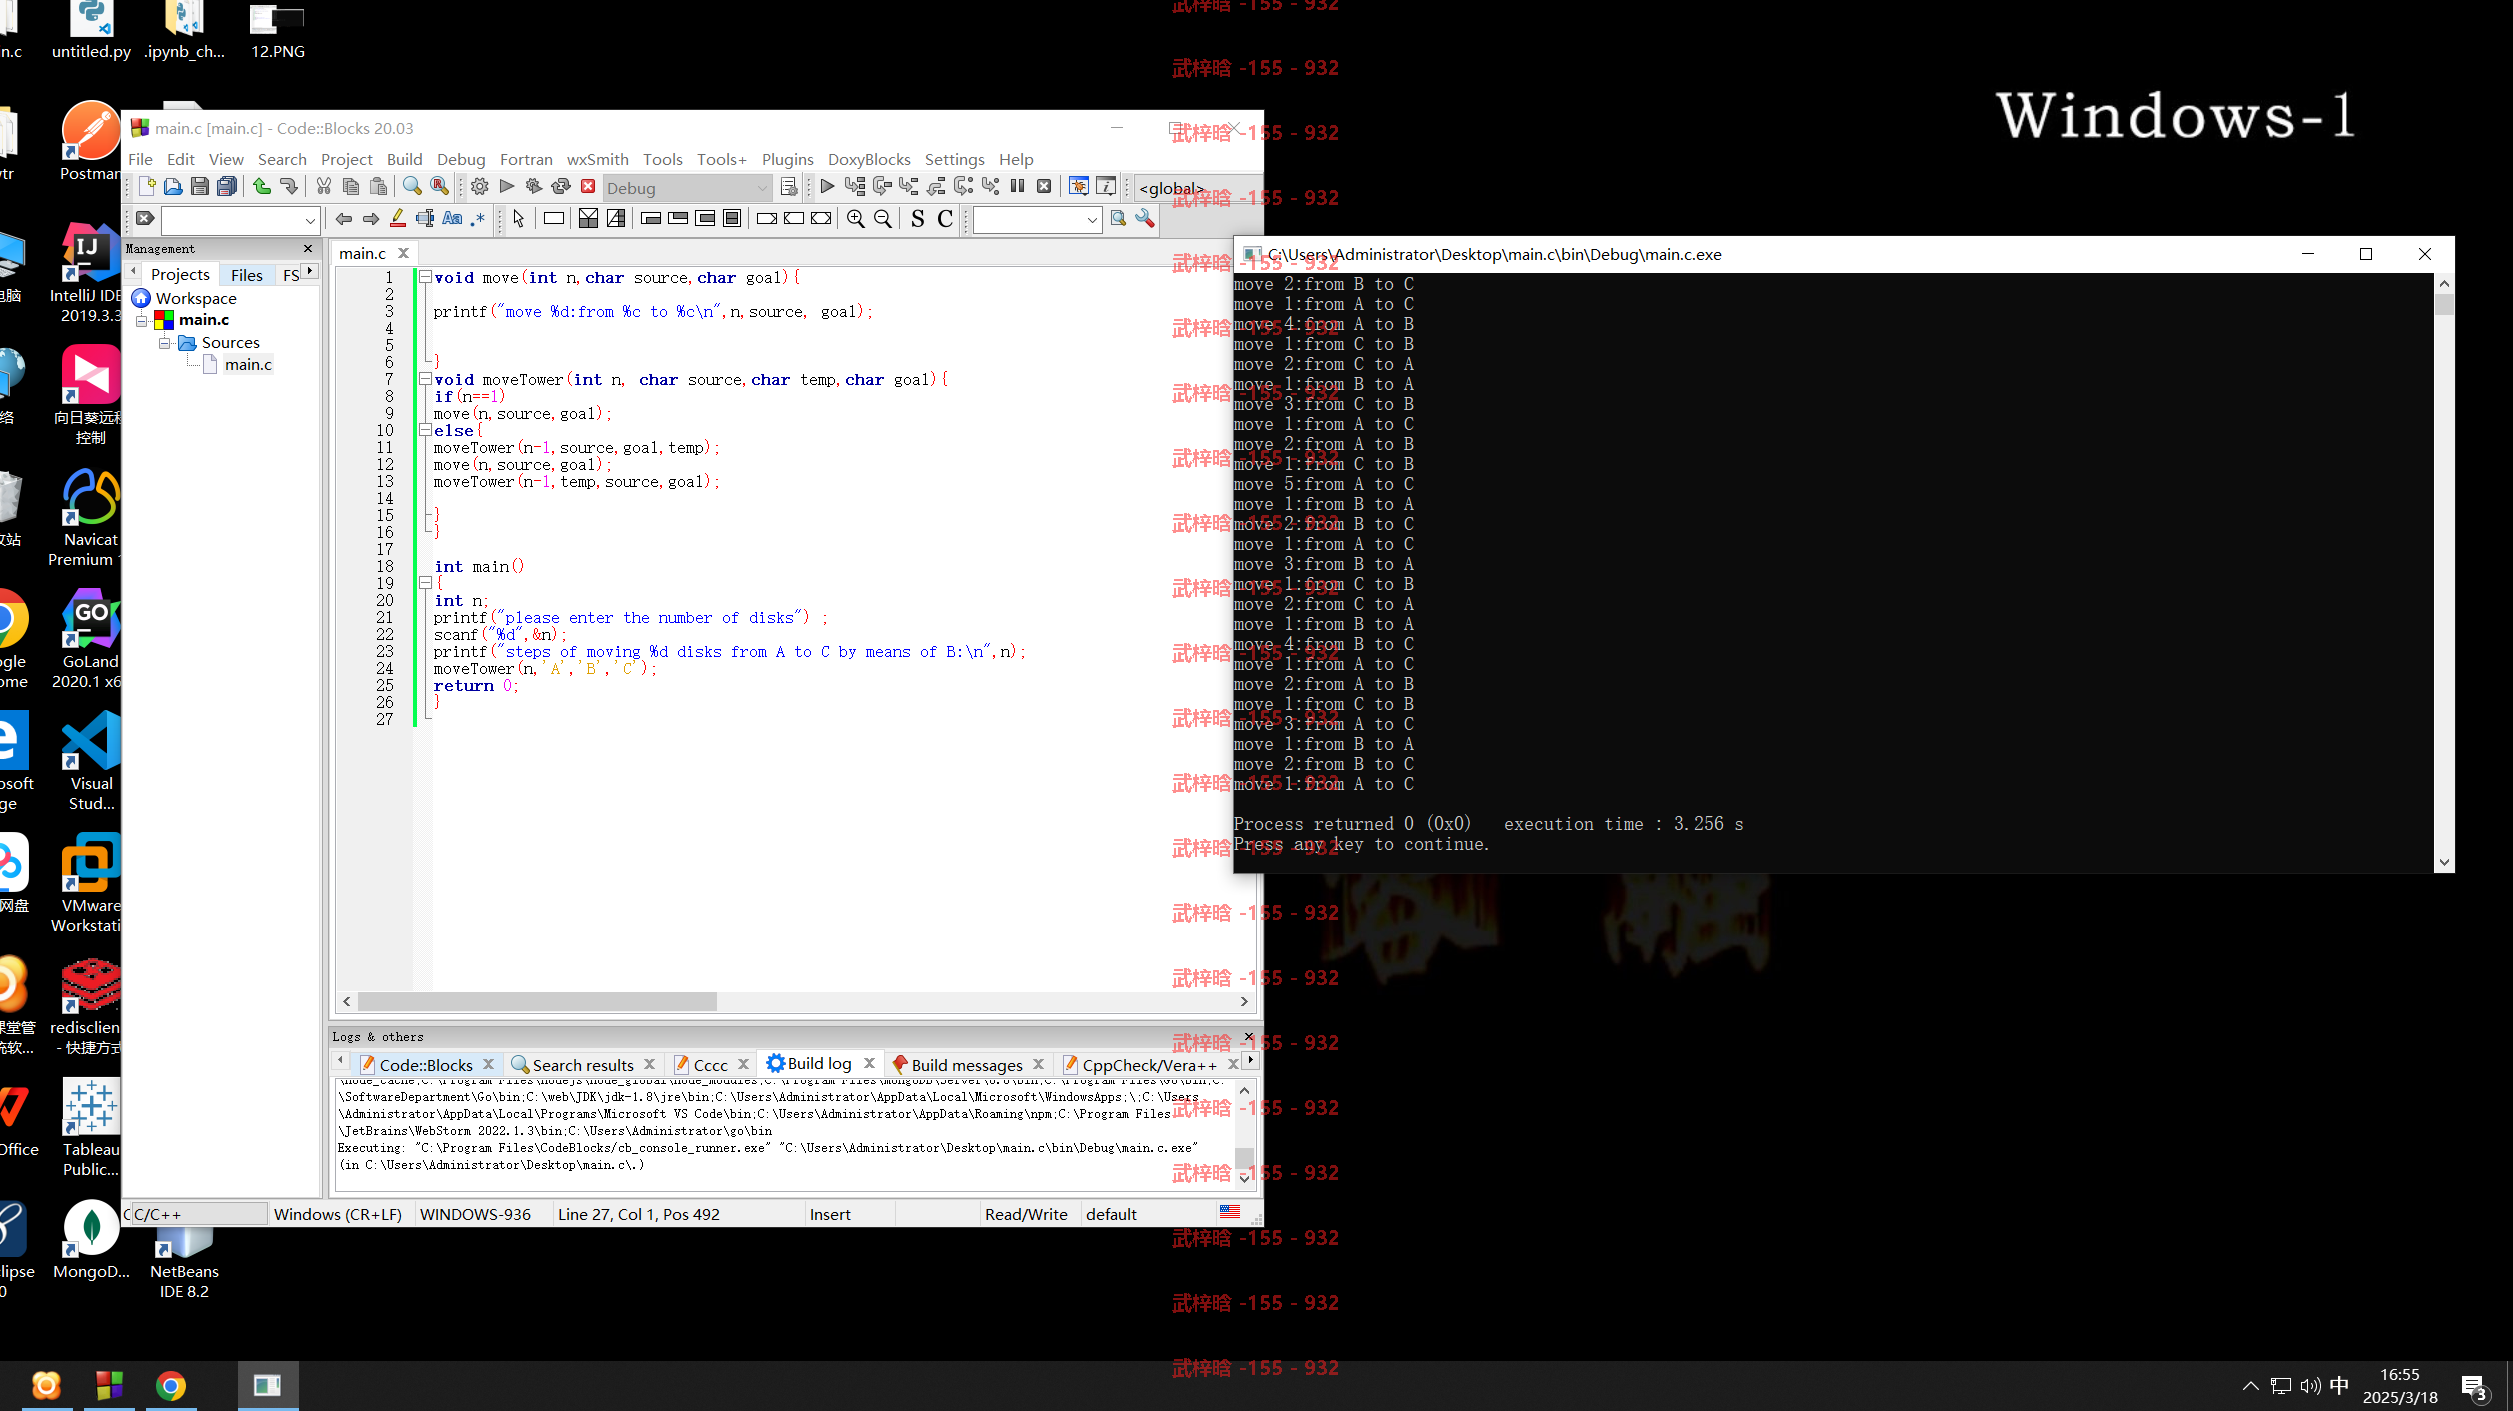Expand the search text combo box
This screenshot has width=2513, height=1411.
pyautogui.click(x=310, y=220)
